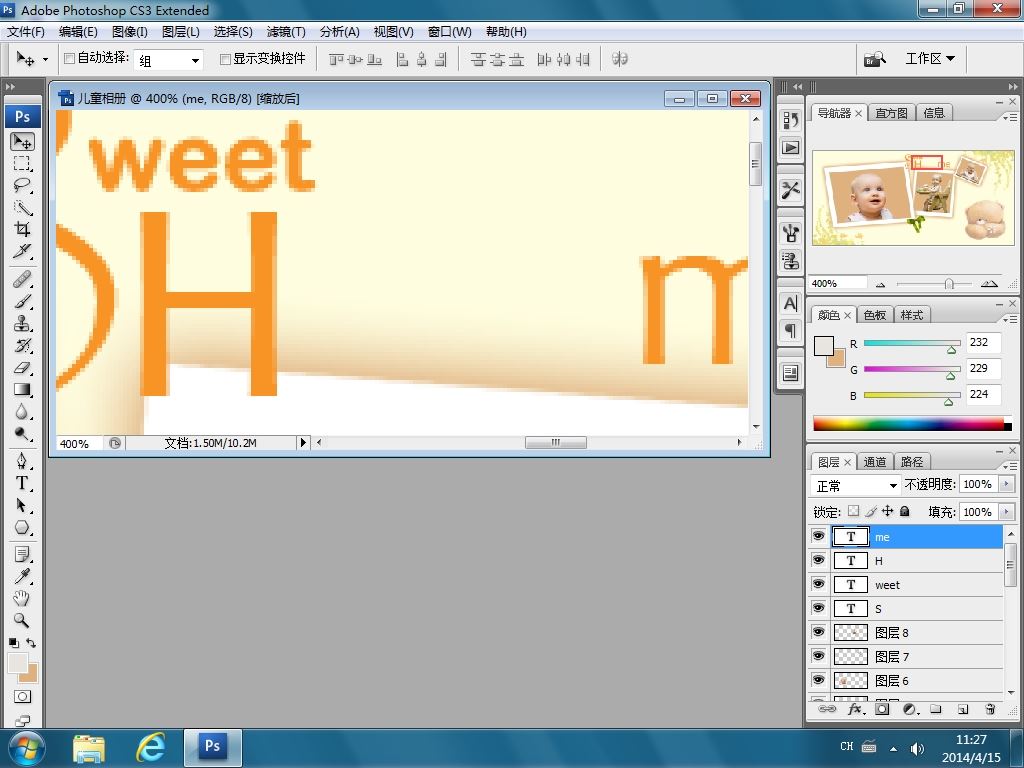
Task: Switch to the 通道 tab
Action: (875, 462)
